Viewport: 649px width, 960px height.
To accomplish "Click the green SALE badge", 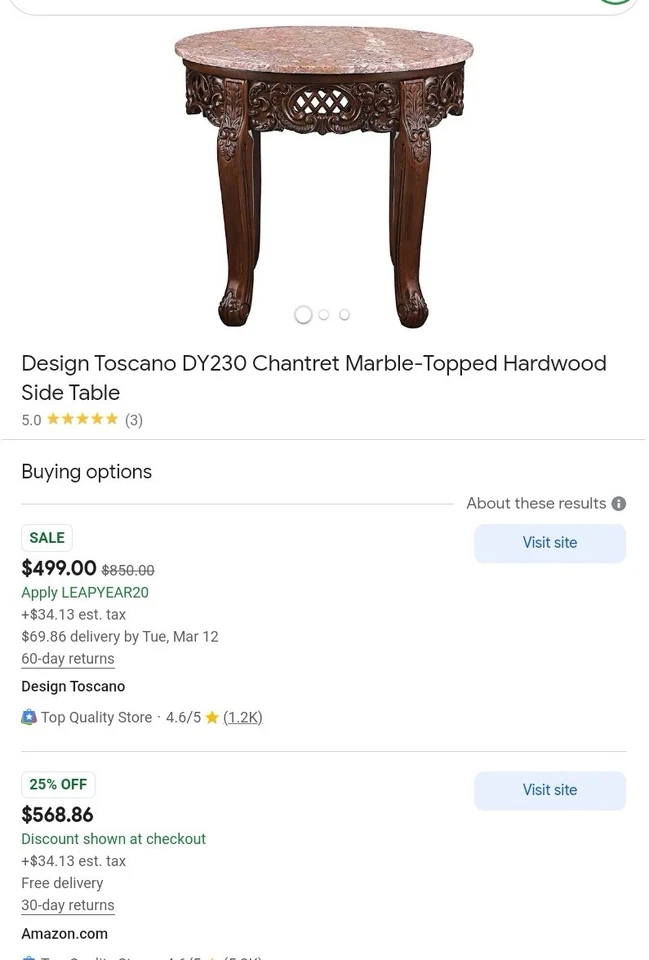I will [46, 537].
